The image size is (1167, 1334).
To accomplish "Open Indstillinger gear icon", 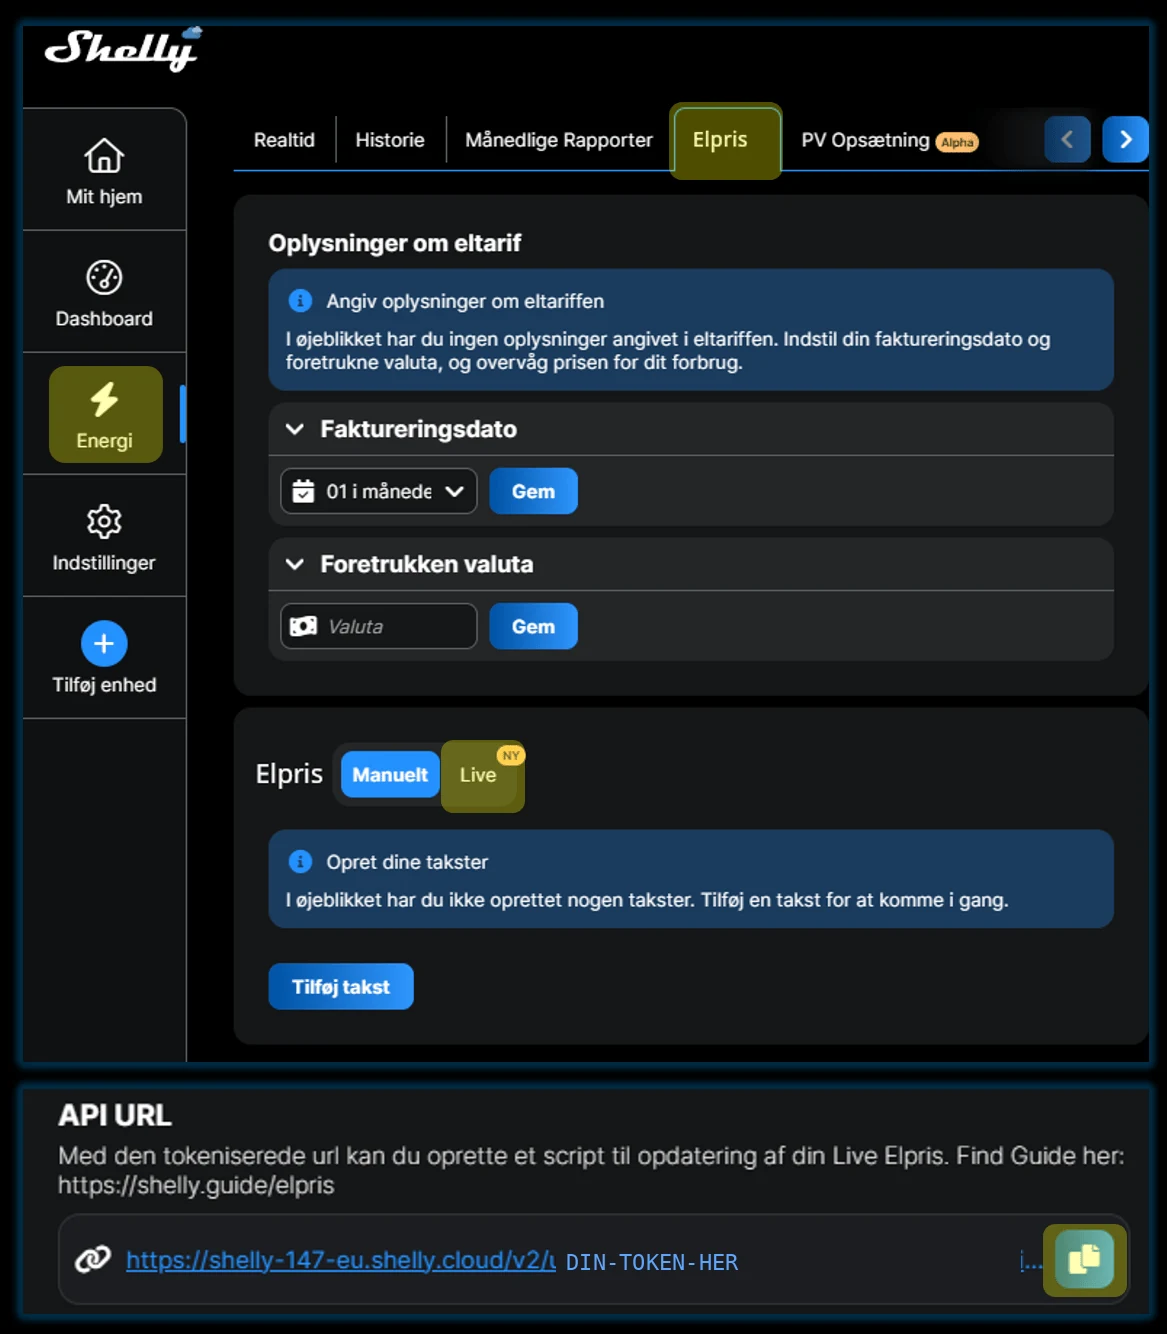I will point(104,521).
